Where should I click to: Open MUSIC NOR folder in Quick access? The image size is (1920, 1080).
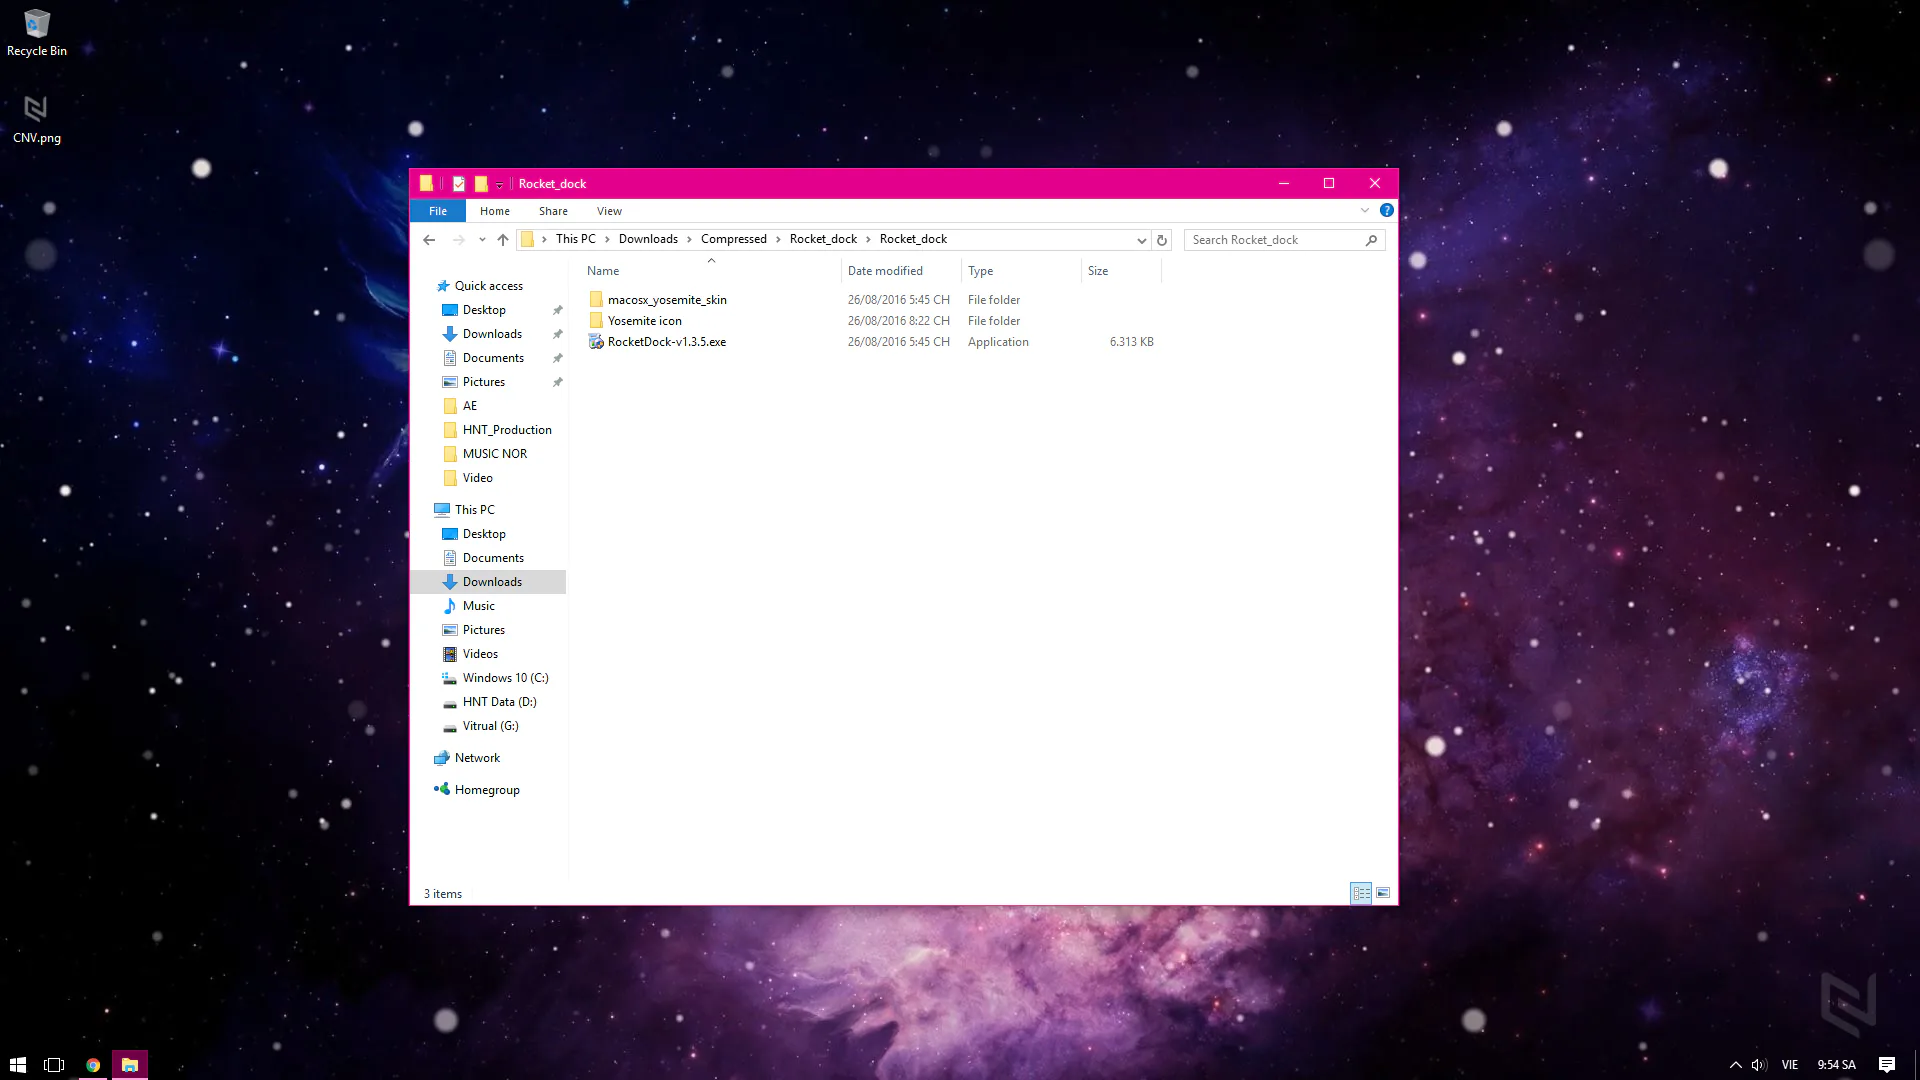point(494,454)
